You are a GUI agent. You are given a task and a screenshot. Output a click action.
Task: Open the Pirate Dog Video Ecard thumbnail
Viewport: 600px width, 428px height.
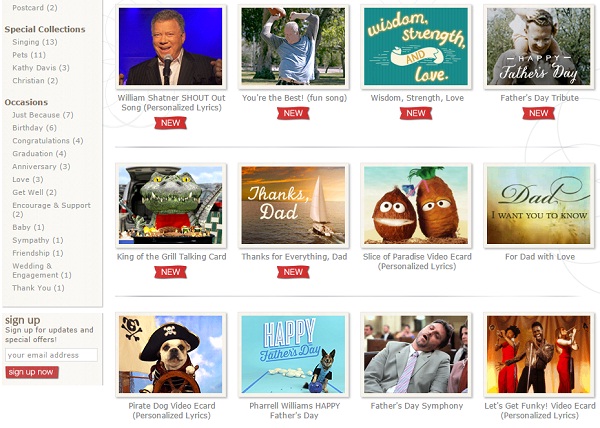click(x=171, y=355)
